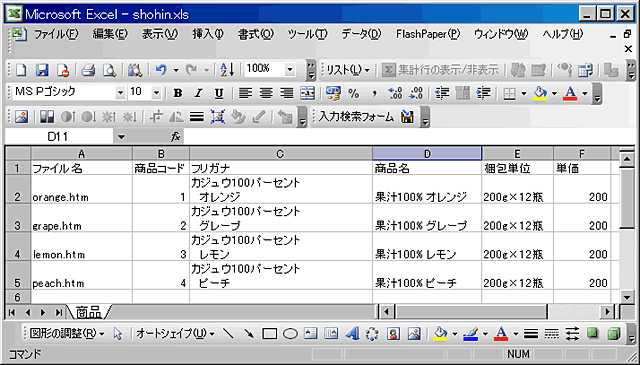640x365 pixels.
Task: Open the 書式(O) menu
Action: point(256,34)
